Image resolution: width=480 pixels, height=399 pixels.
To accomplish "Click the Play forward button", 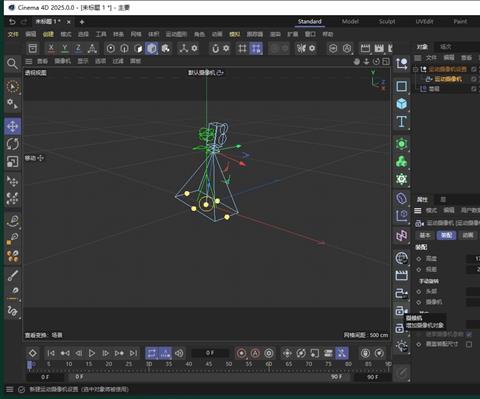I will 92,353.
